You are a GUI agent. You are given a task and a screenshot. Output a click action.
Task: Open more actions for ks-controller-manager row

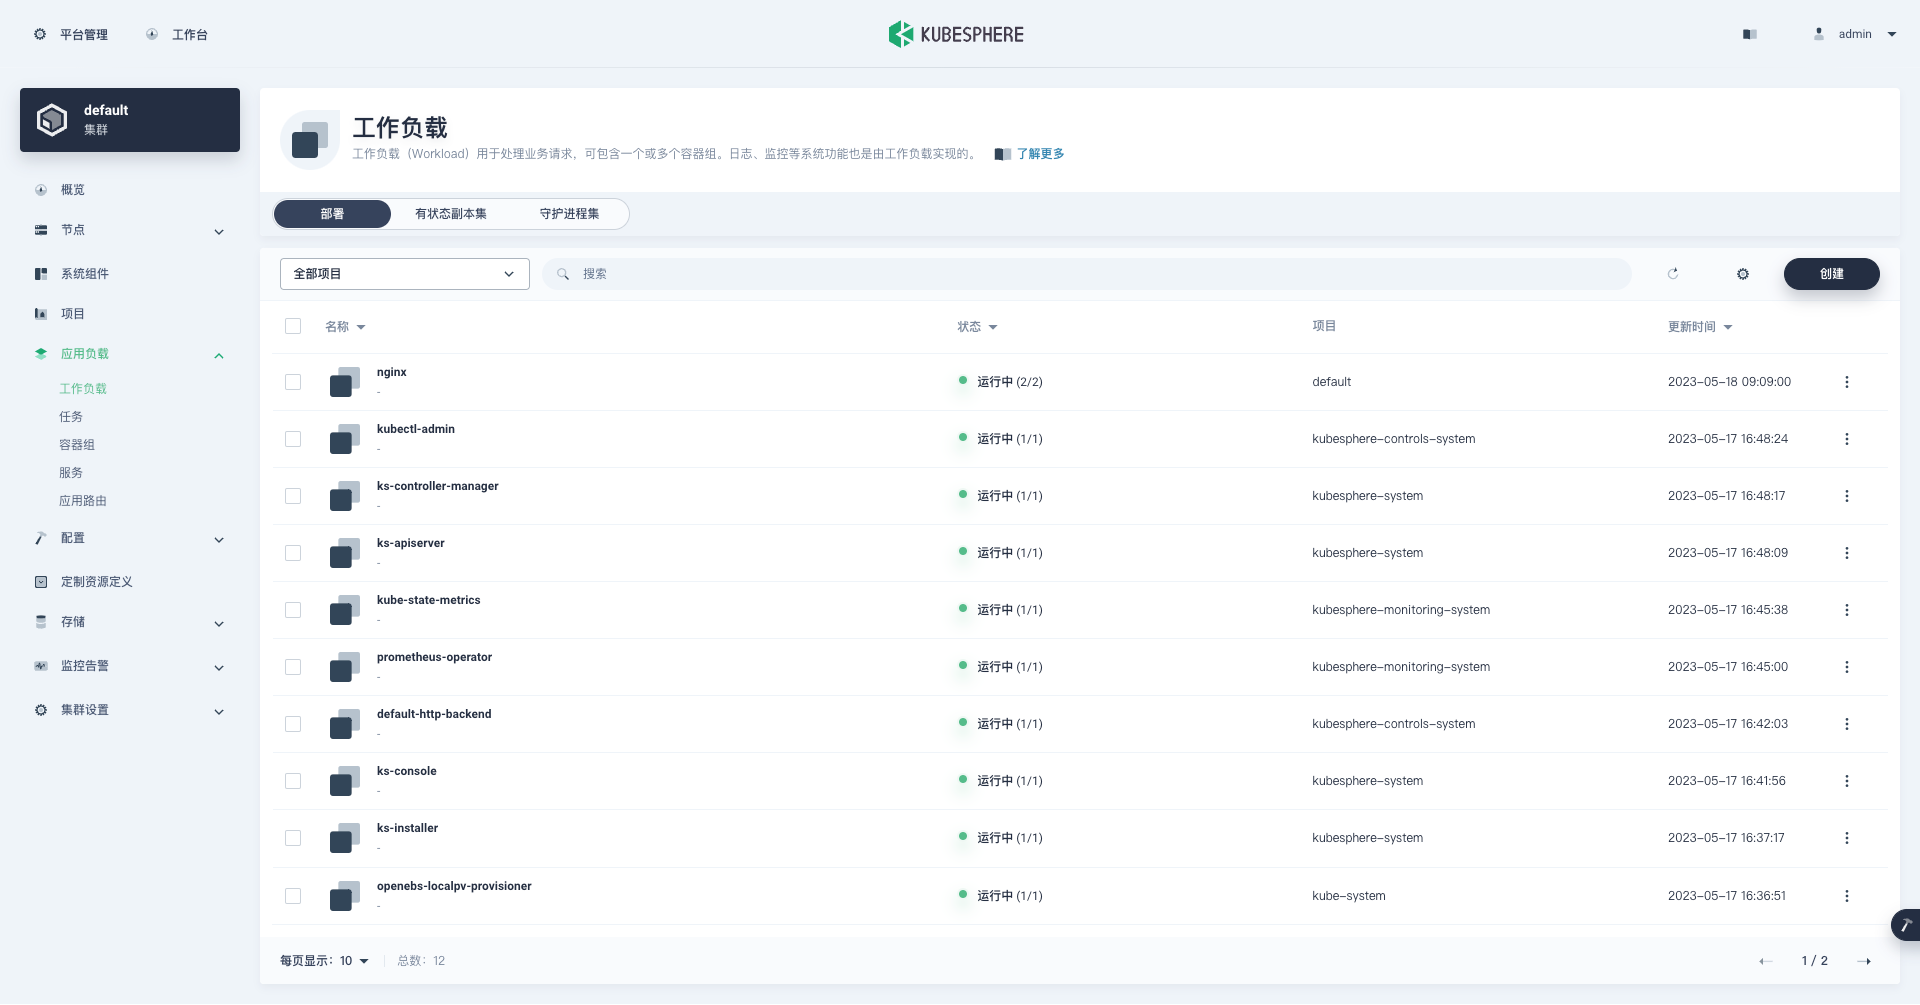pyautogui.click(x=1847, y=496)
